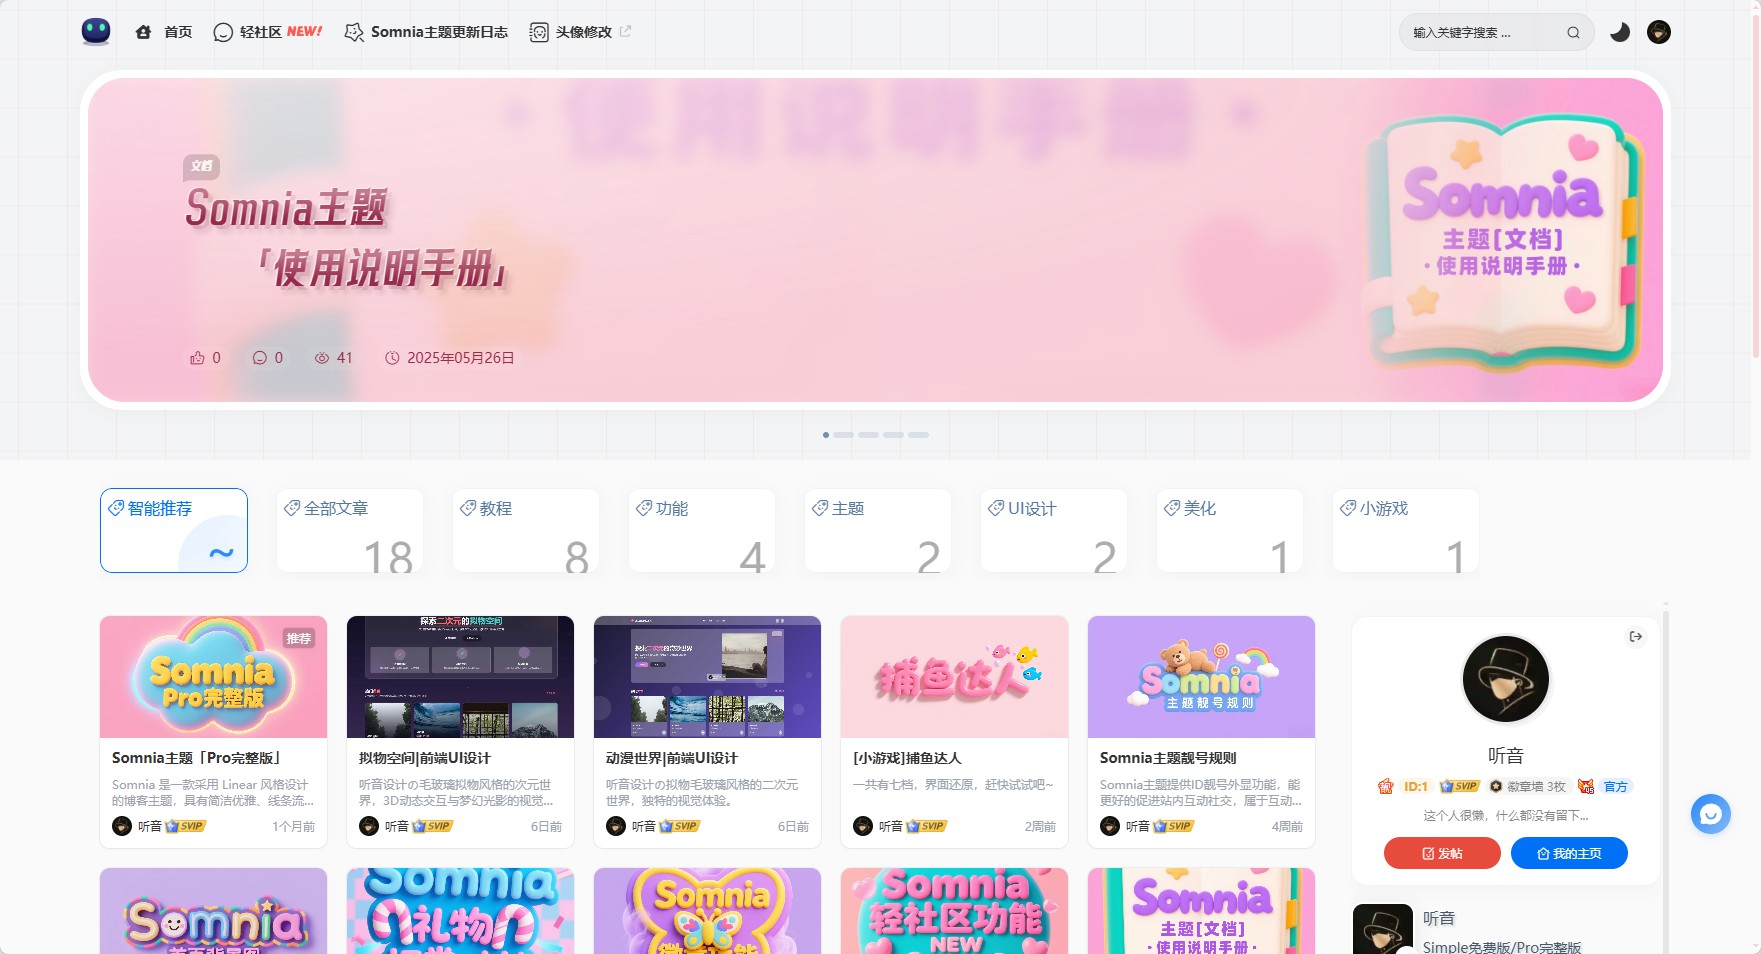1761x954 pixels.
Task: Switch to the 全部文章 category tab
Action: pyautogui.click(x=349, y=530)
